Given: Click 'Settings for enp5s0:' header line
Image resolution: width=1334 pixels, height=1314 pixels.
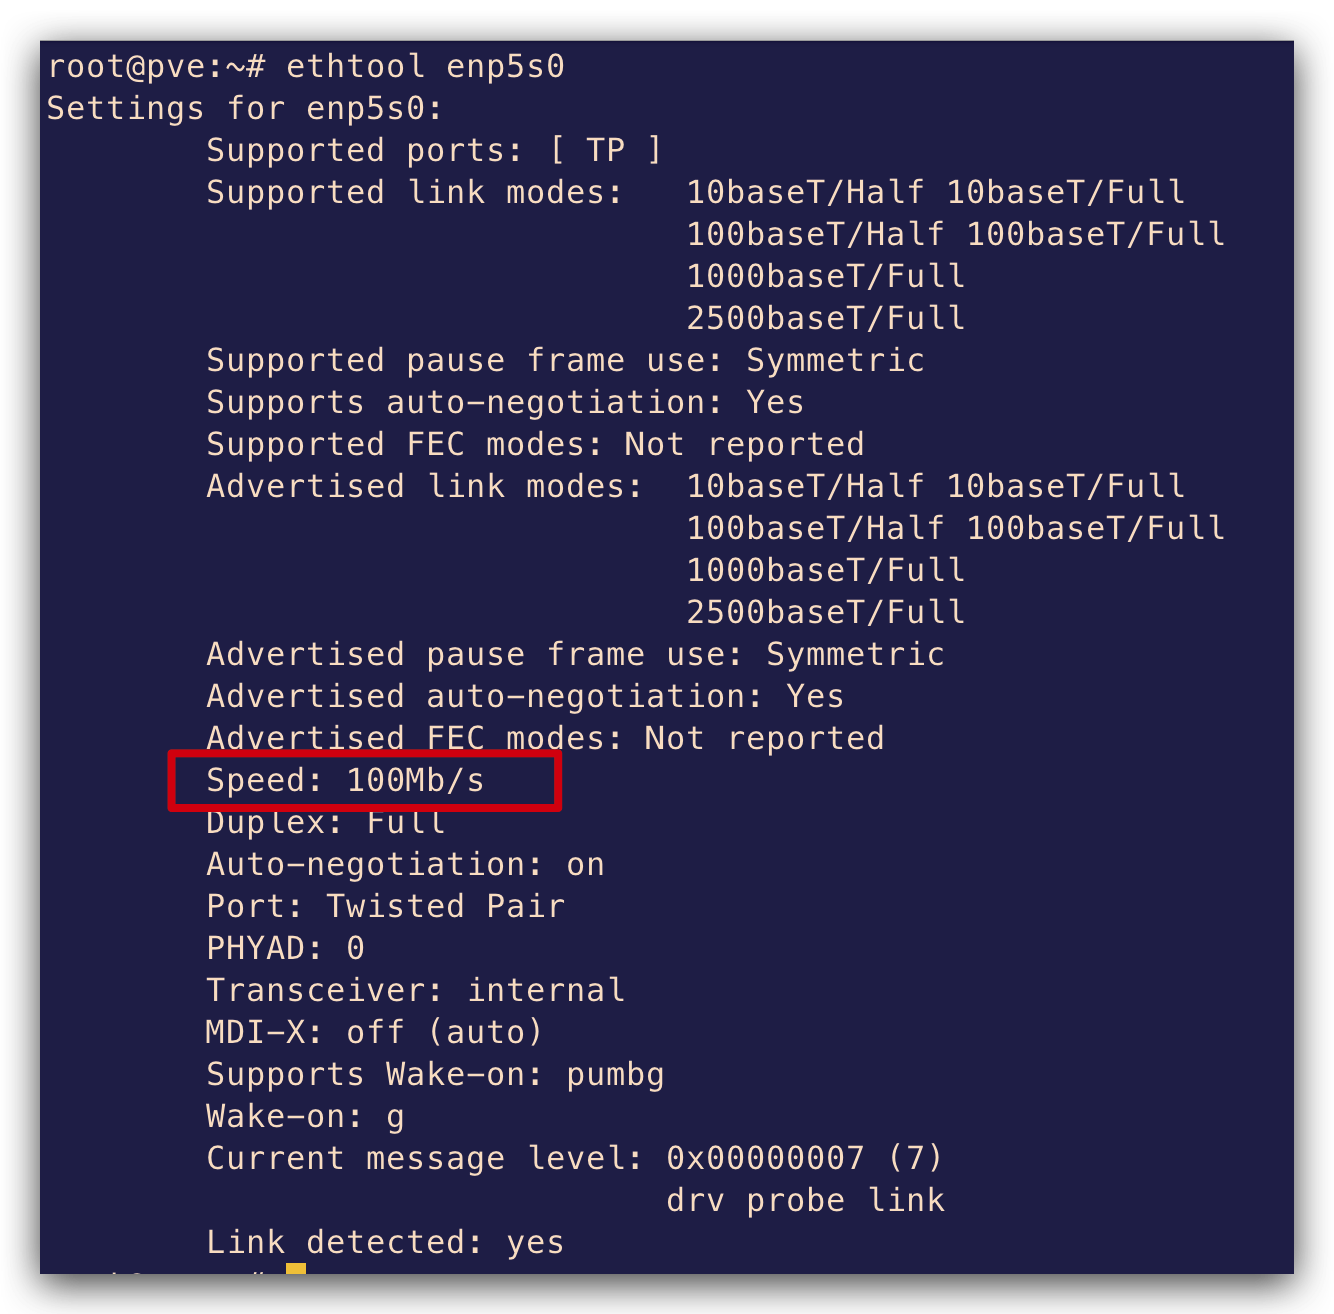Looking at the screenshot, I should tap(245, 108).
